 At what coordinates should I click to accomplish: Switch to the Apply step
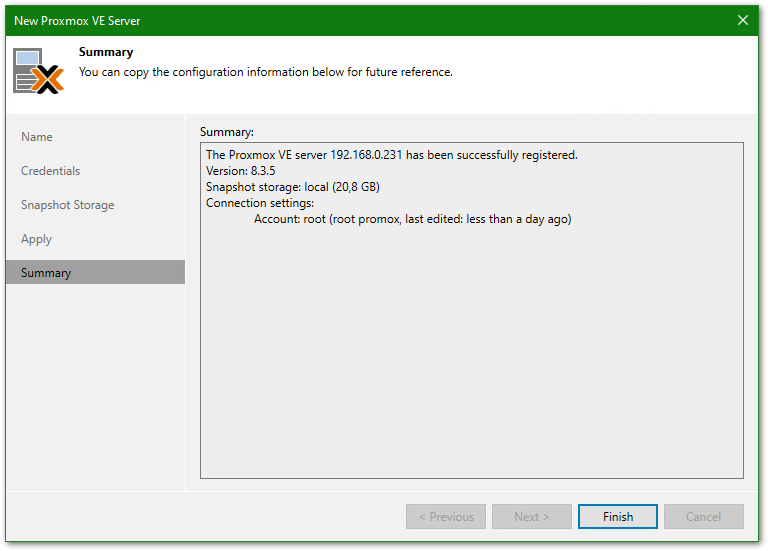click(x=36, y=239)
